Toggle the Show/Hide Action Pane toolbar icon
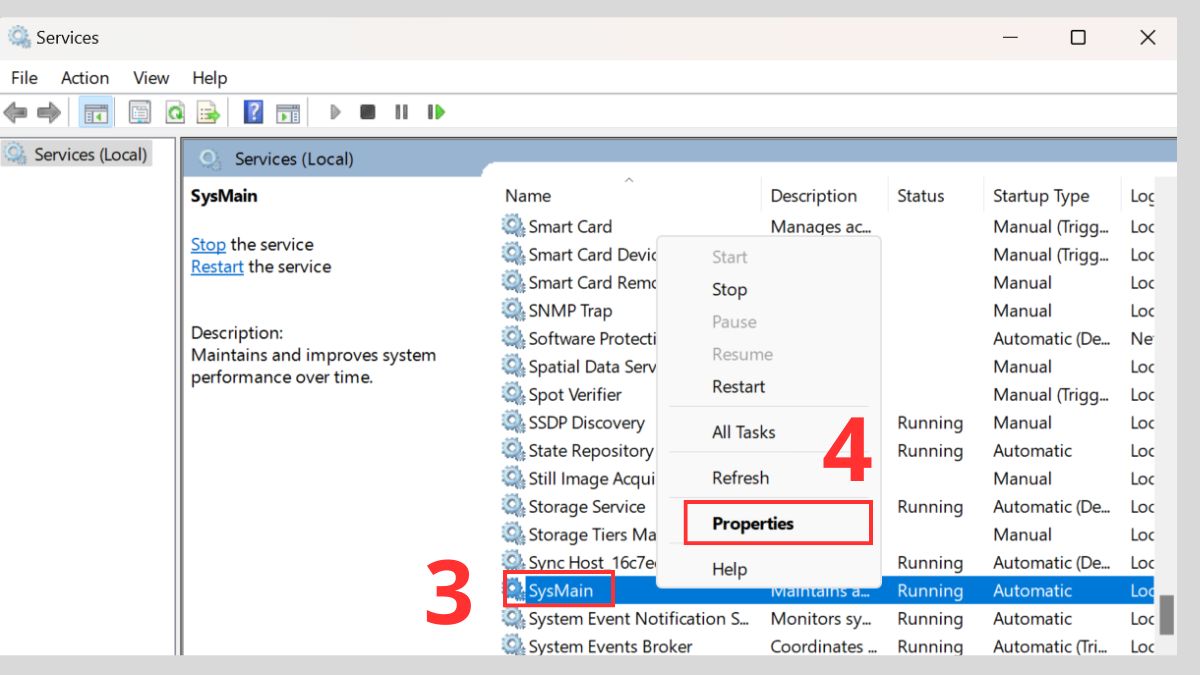 288,113
